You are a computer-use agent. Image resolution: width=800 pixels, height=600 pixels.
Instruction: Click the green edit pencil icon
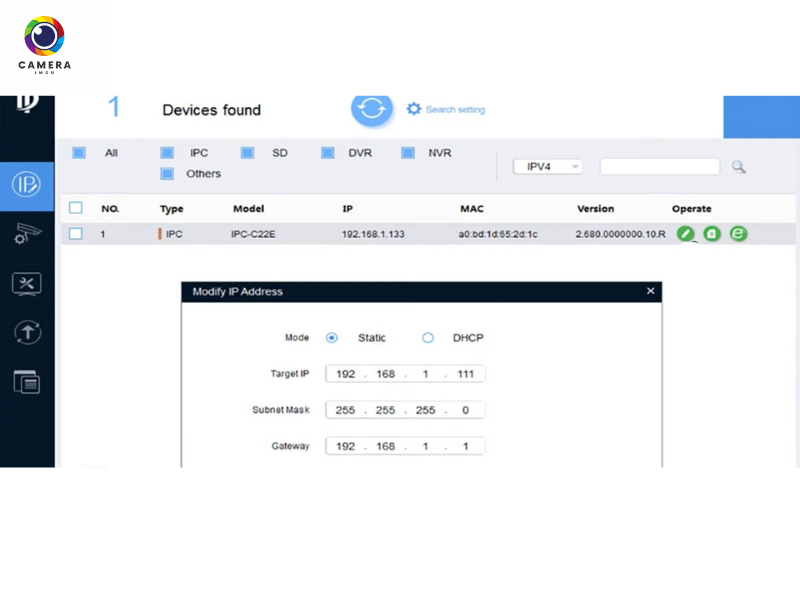685,233
